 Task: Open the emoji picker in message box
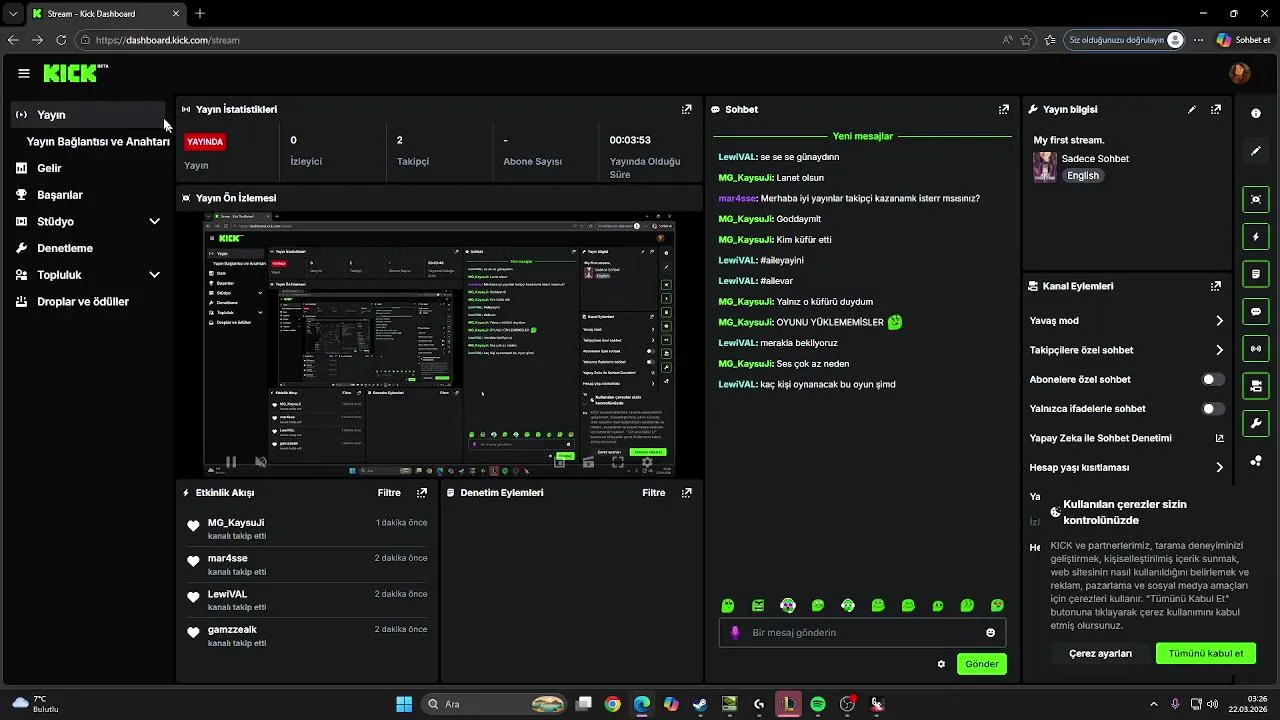click(991, 633)
